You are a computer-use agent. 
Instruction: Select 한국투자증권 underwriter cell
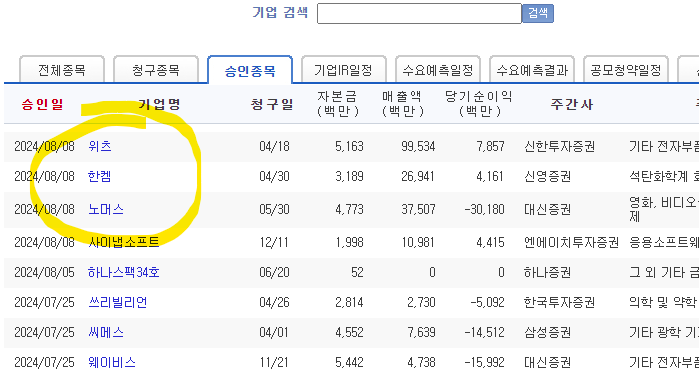[559, 302]
